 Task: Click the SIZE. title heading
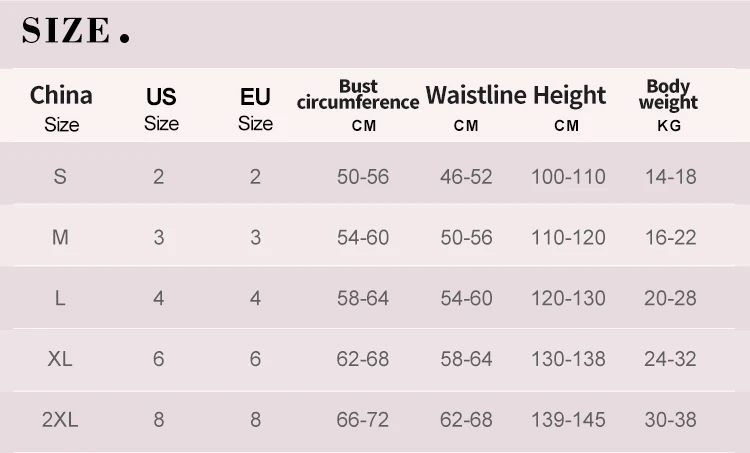tap(76, 31)
